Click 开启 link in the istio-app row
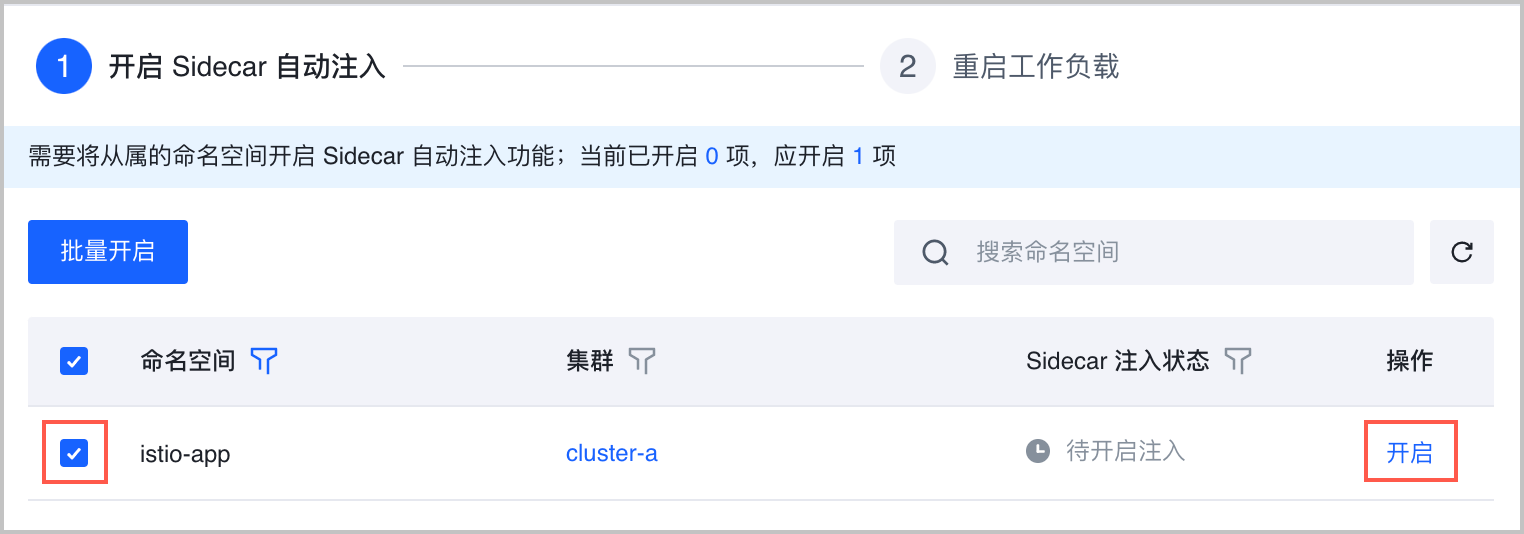This screenshot has width=1524, height=534. point(1409,453)
